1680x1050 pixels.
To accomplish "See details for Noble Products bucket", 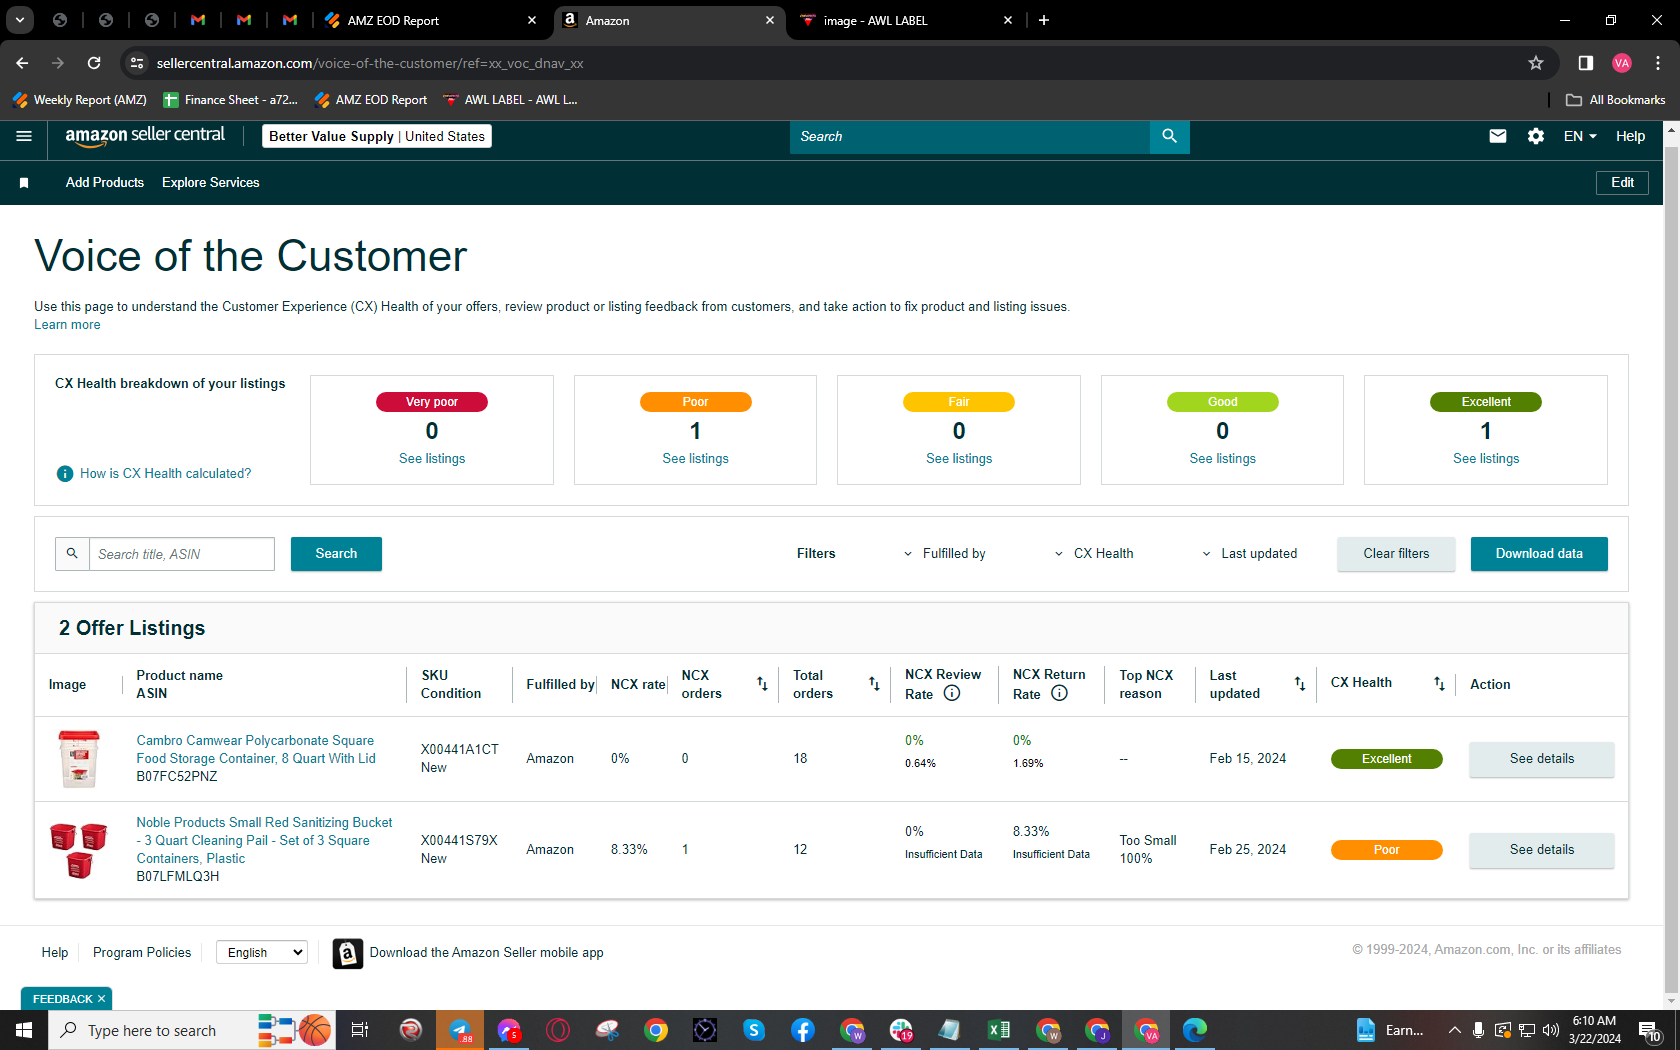I will [x=1541, y=850].
